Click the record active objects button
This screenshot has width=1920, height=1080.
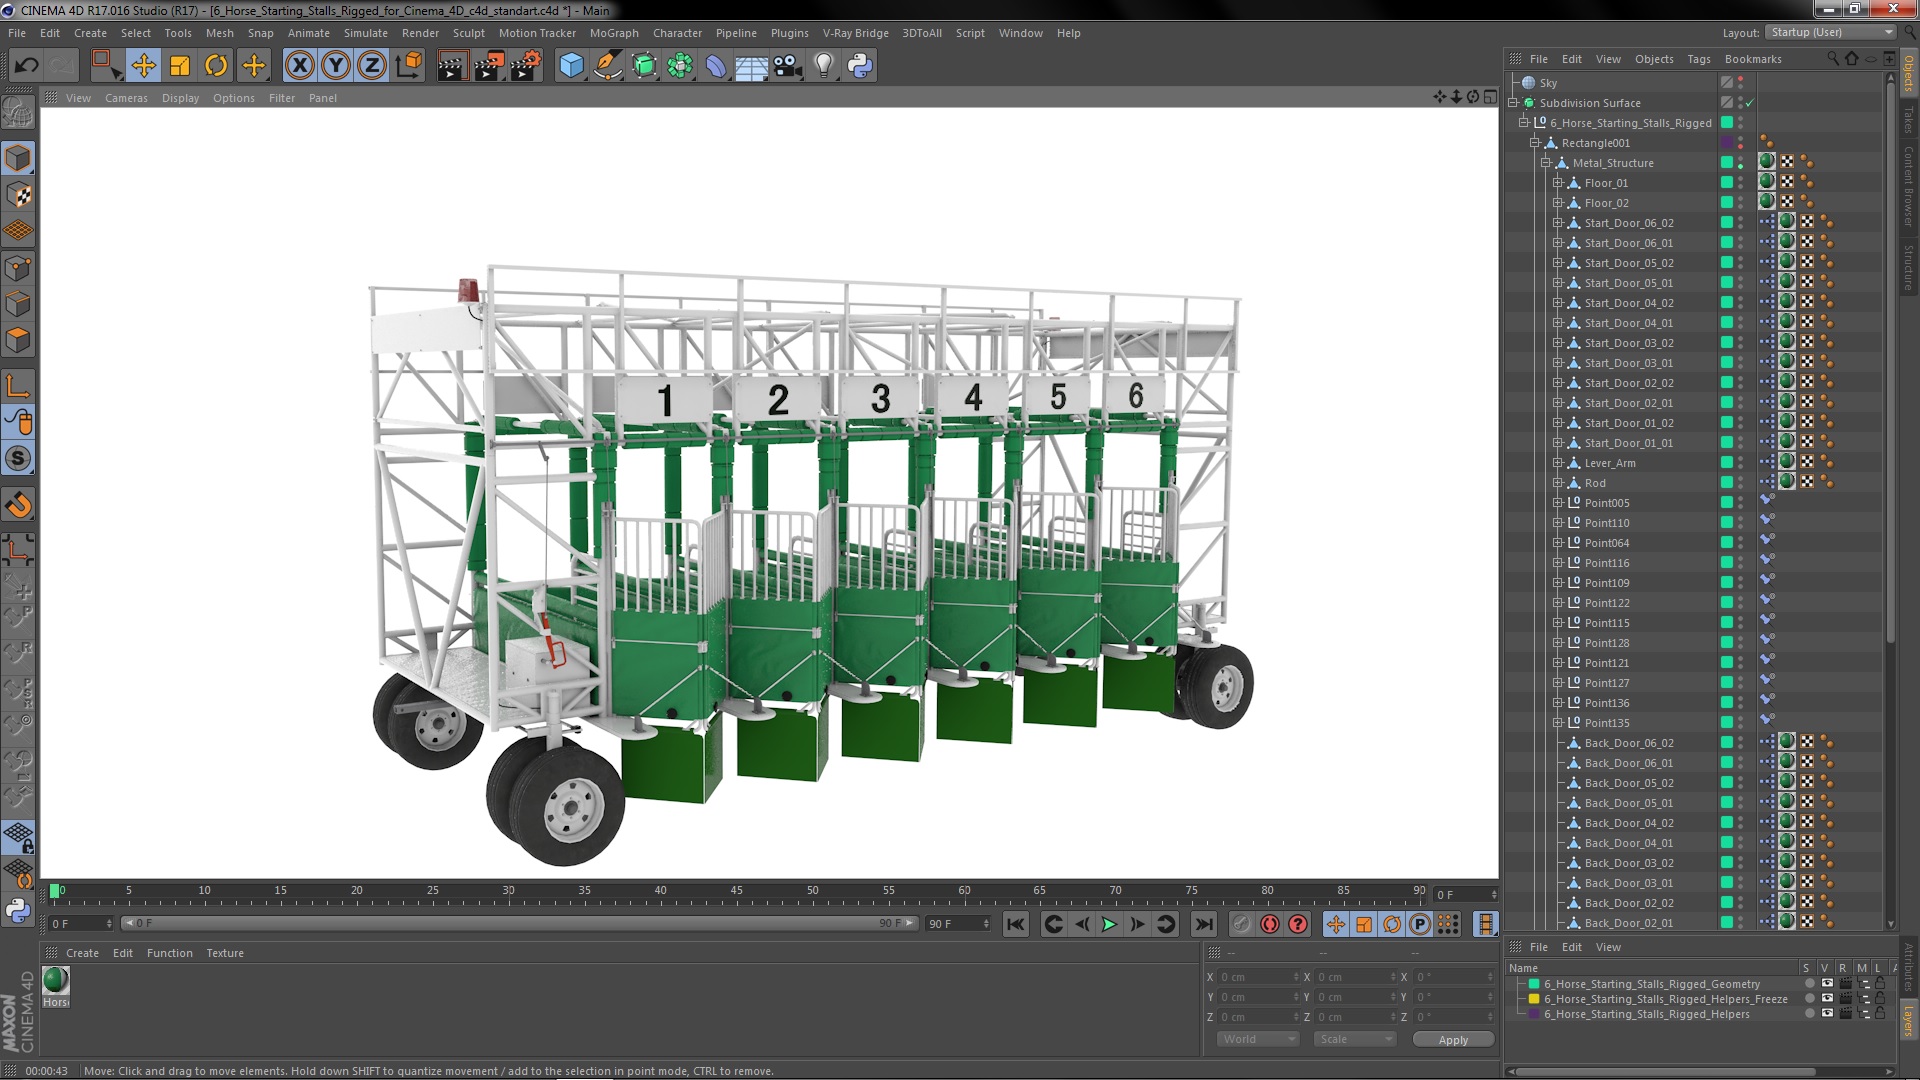pos(1241,924)
